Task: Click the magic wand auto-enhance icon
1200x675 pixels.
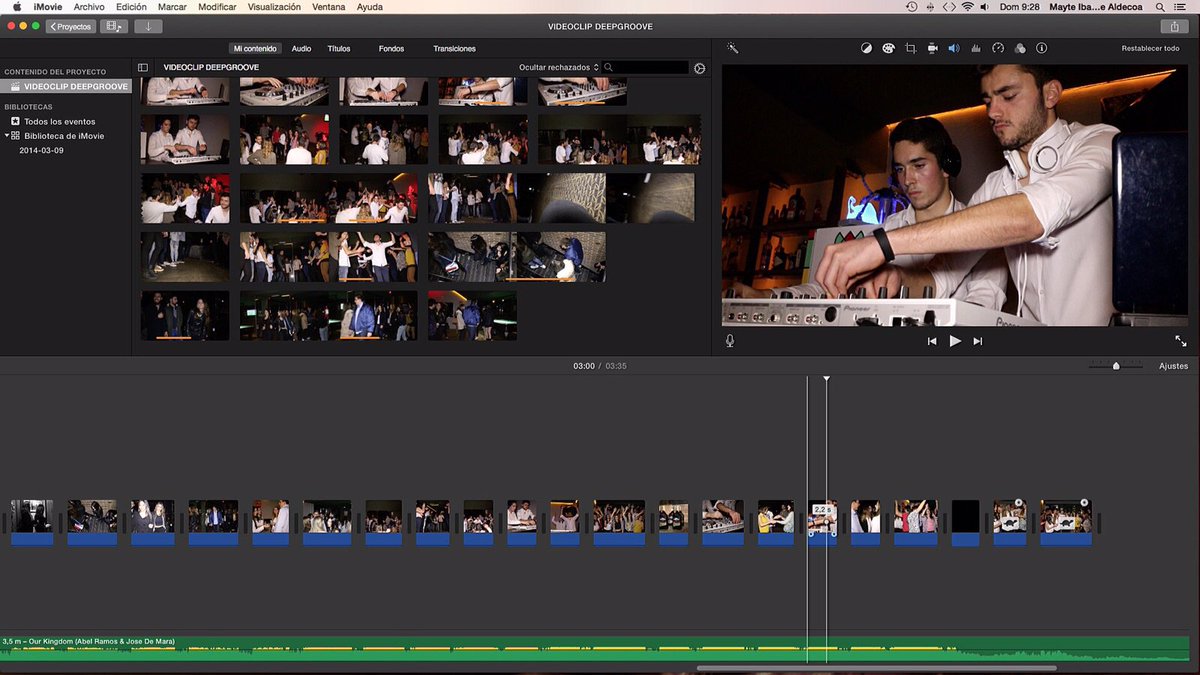Action: coord(732,48)
